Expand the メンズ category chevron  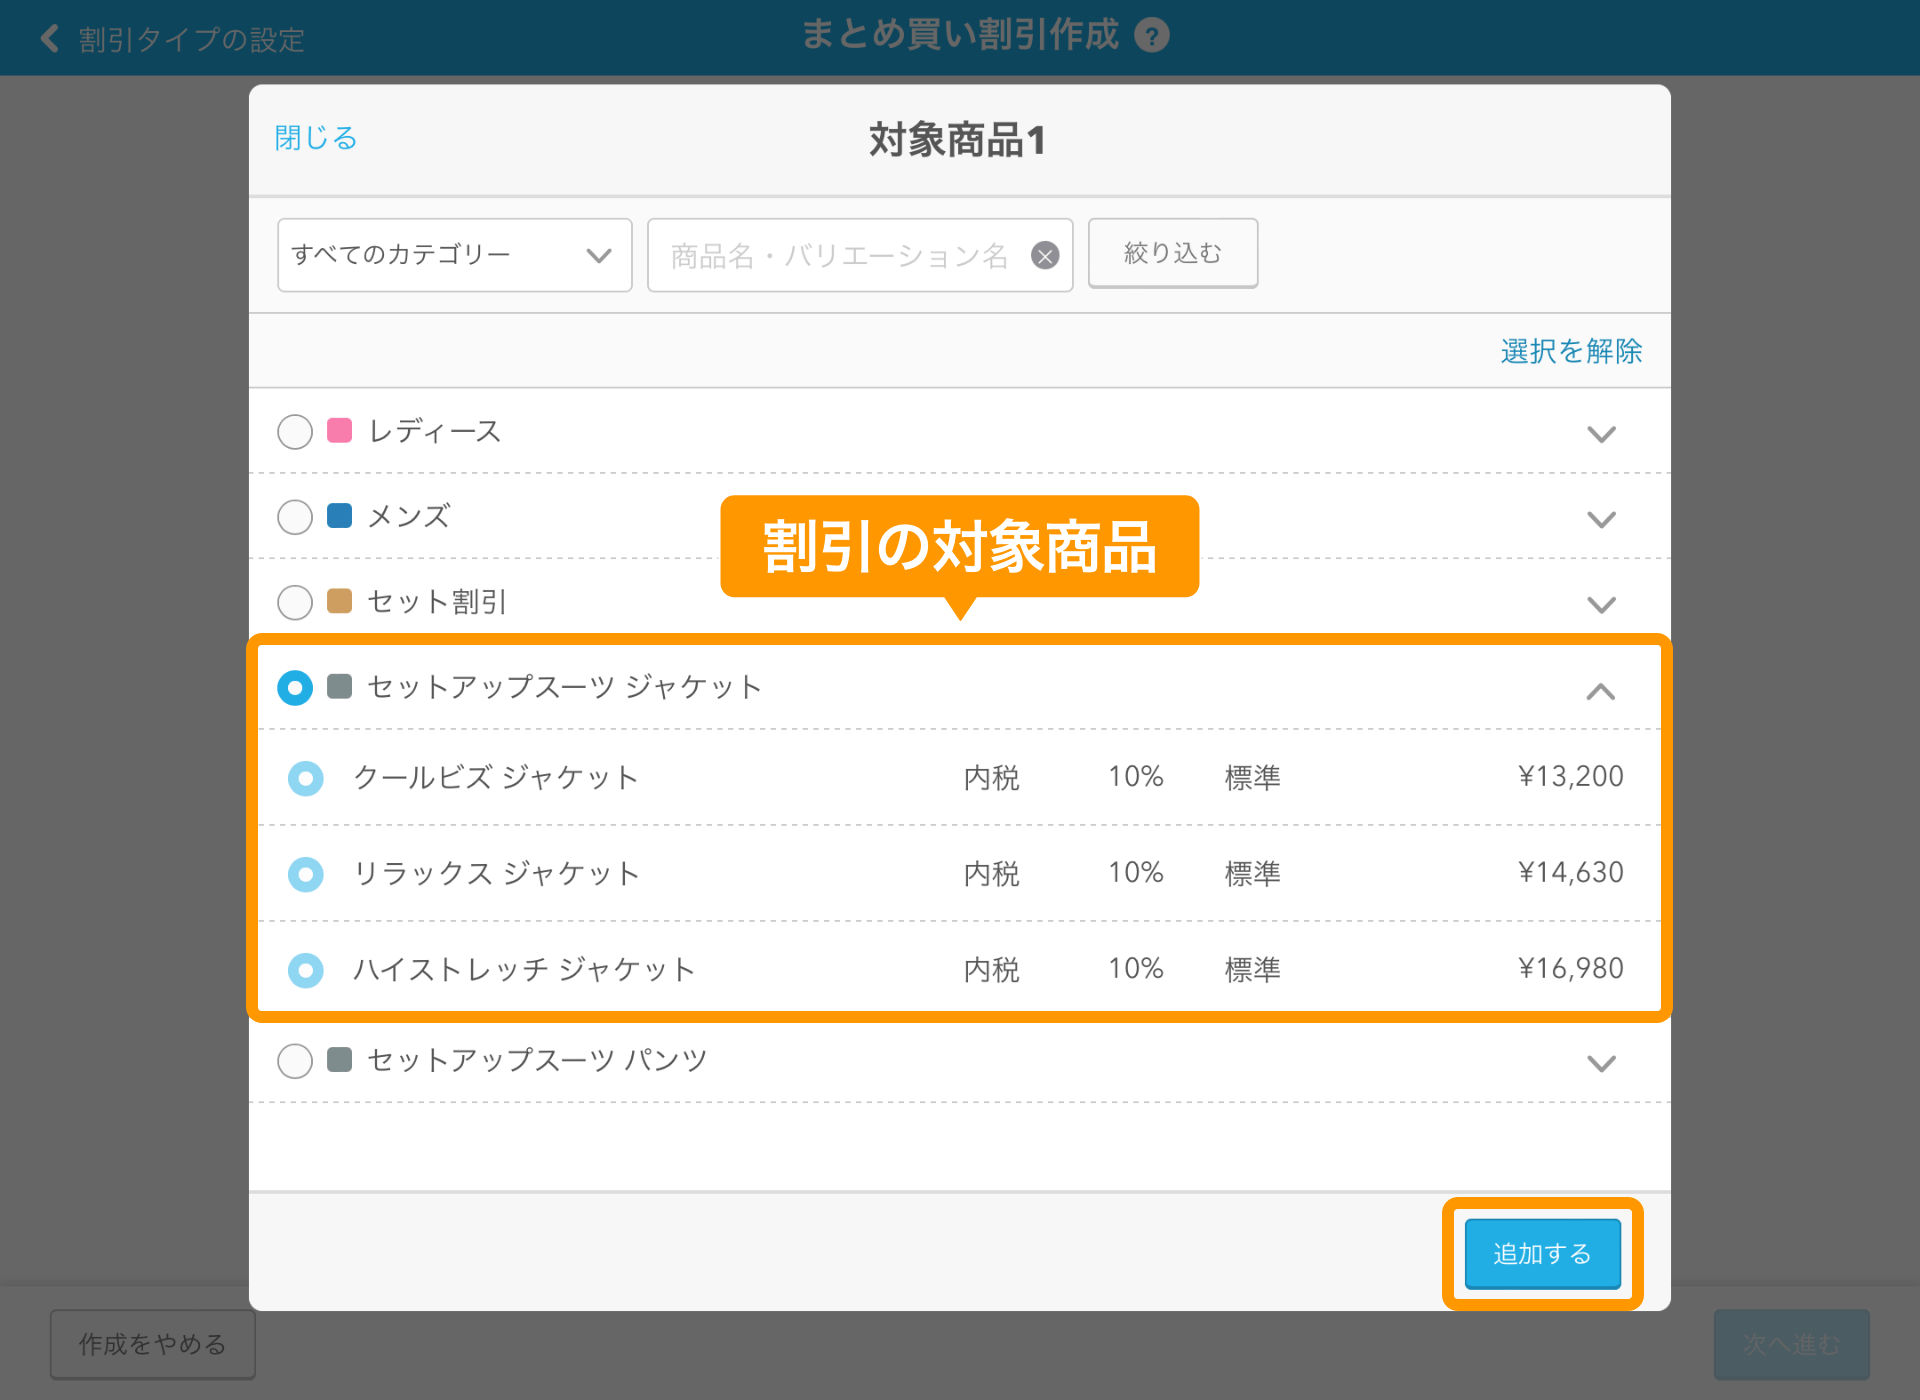click(x=1602, y=519)
